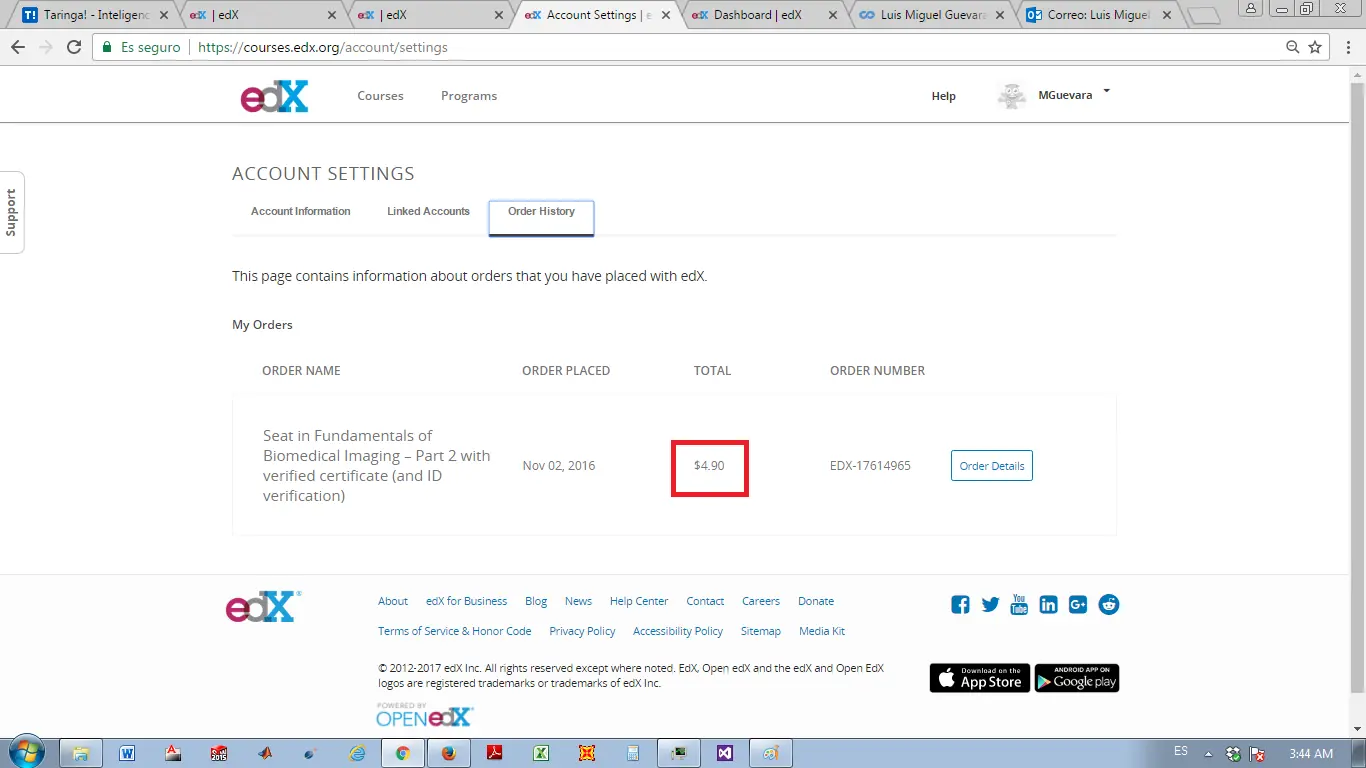Open the Accessibility Policy footer link
The height and width of the screenshot is (768, 1366).
pos(678,631)
